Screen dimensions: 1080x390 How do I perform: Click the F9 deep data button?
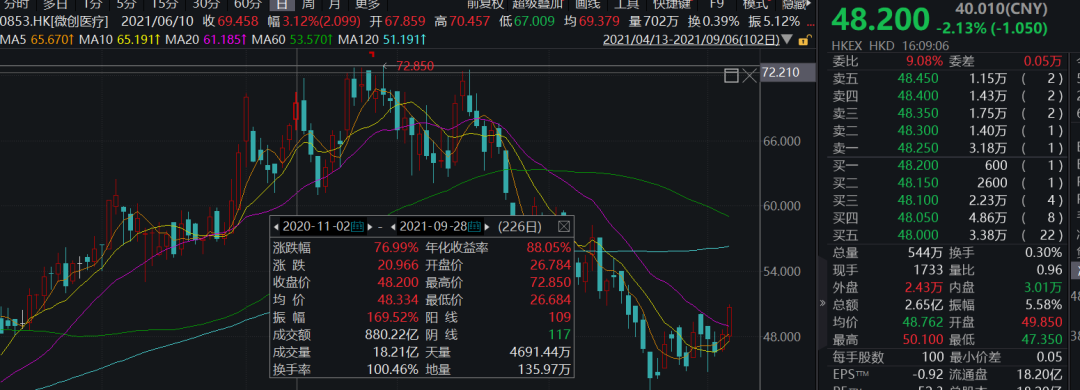point(717,4)
